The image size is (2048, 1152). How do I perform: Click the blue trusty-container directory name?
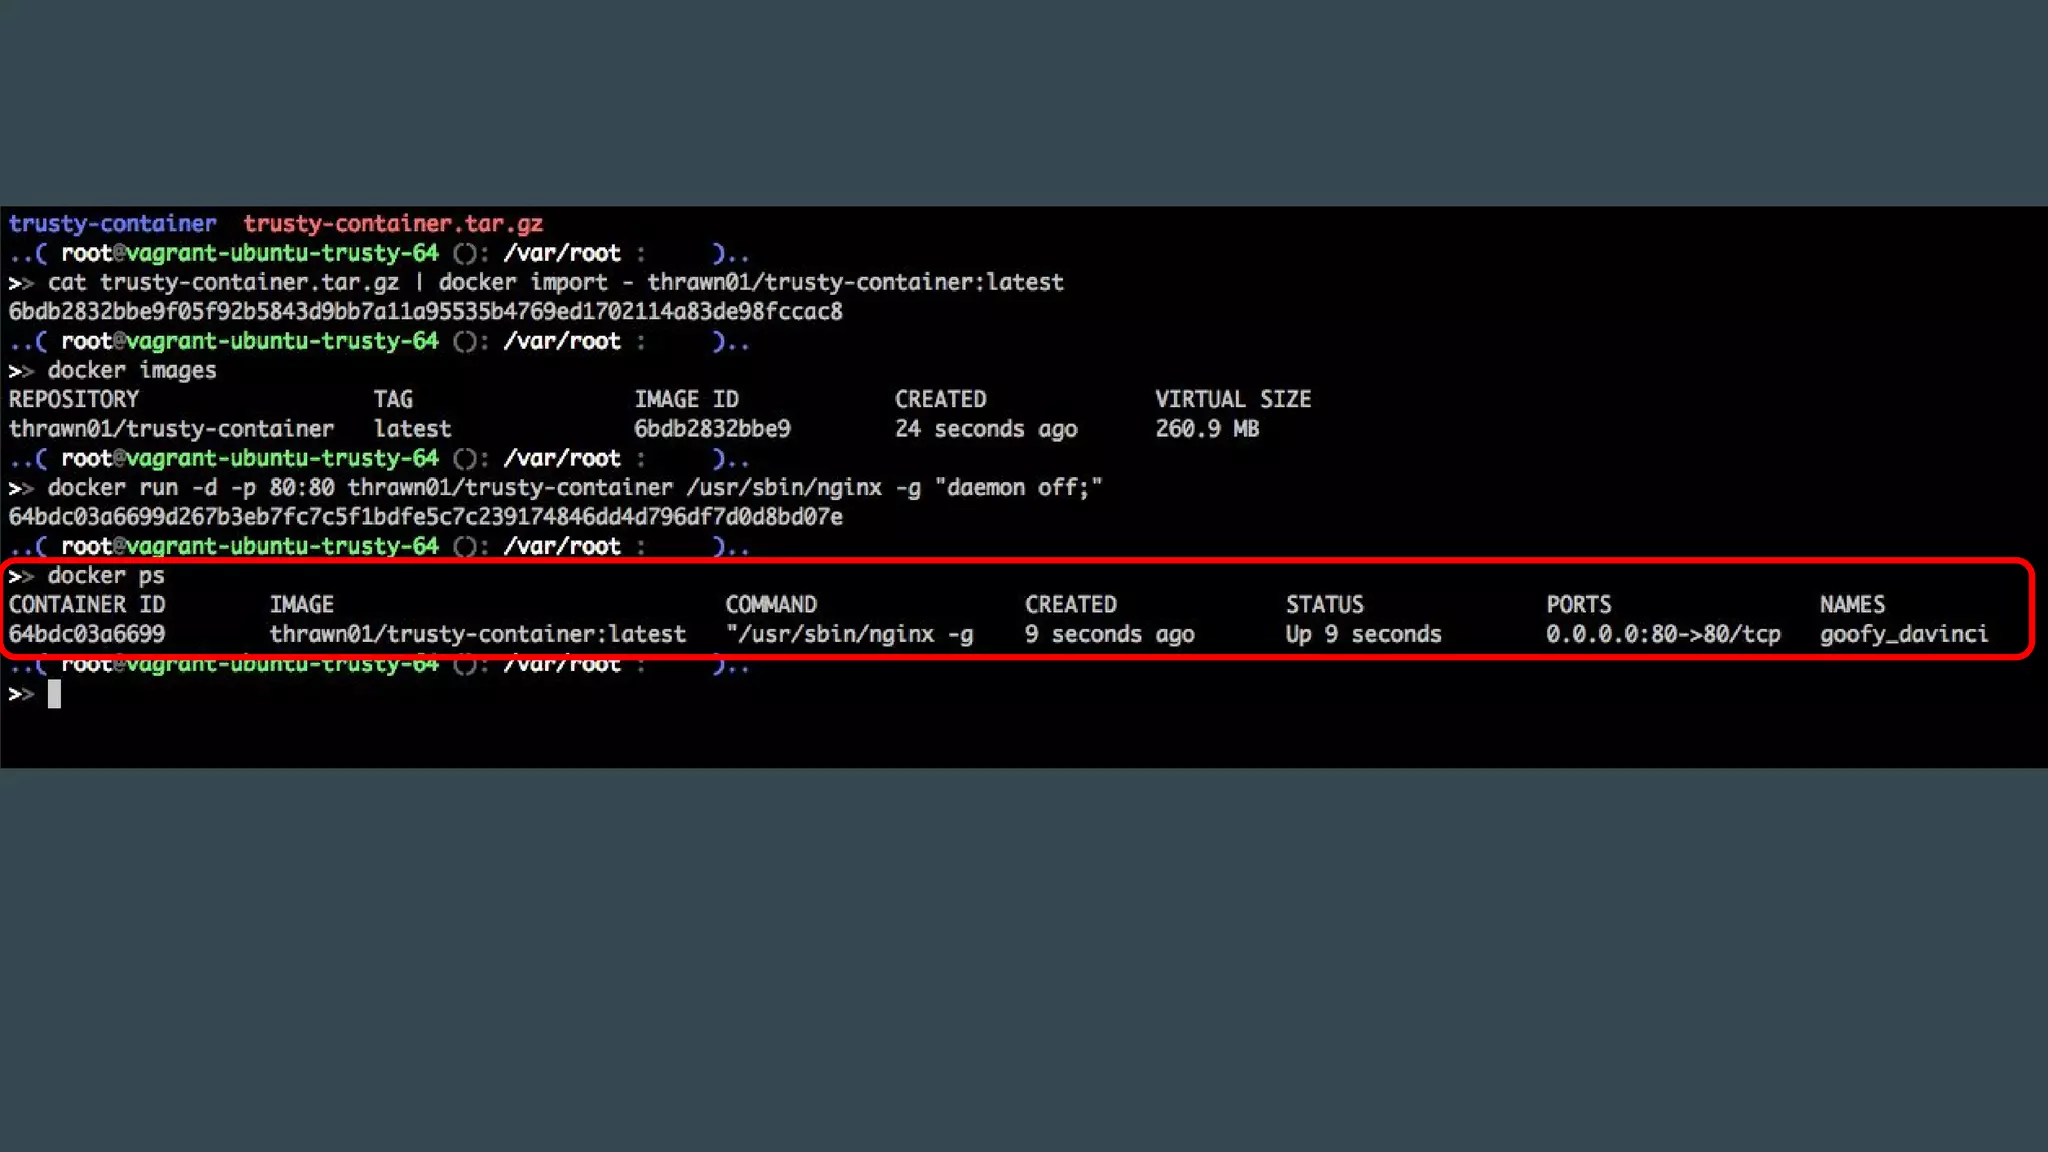tap(112, 224)
